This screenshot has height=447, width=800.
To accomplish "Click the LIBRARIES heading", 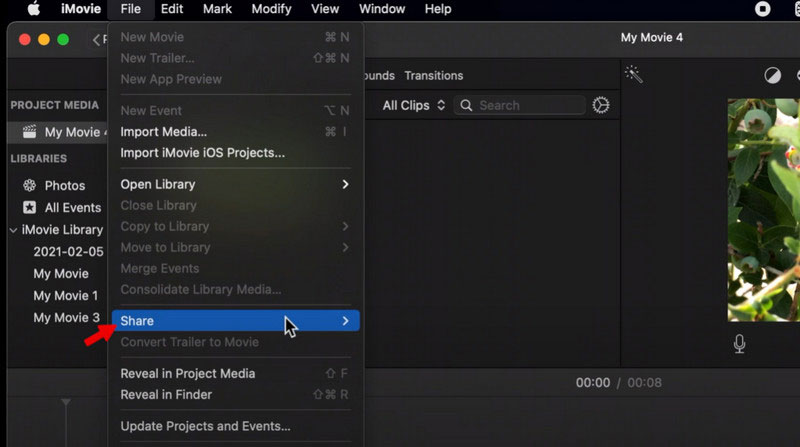I will tap(39, 159).
